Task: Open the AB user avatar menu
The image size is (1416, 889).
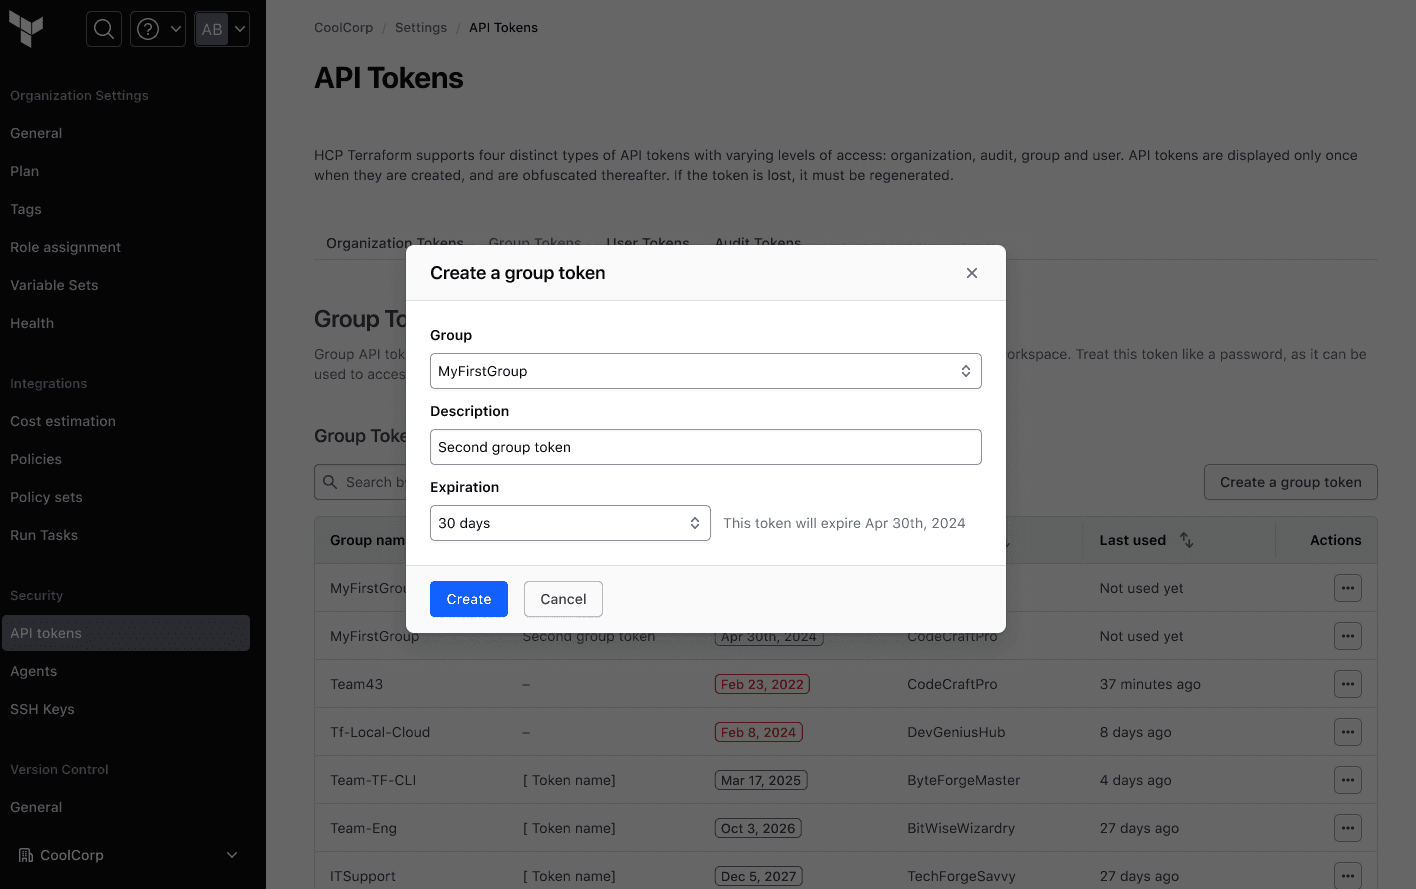Action: (x=221, y=29)
